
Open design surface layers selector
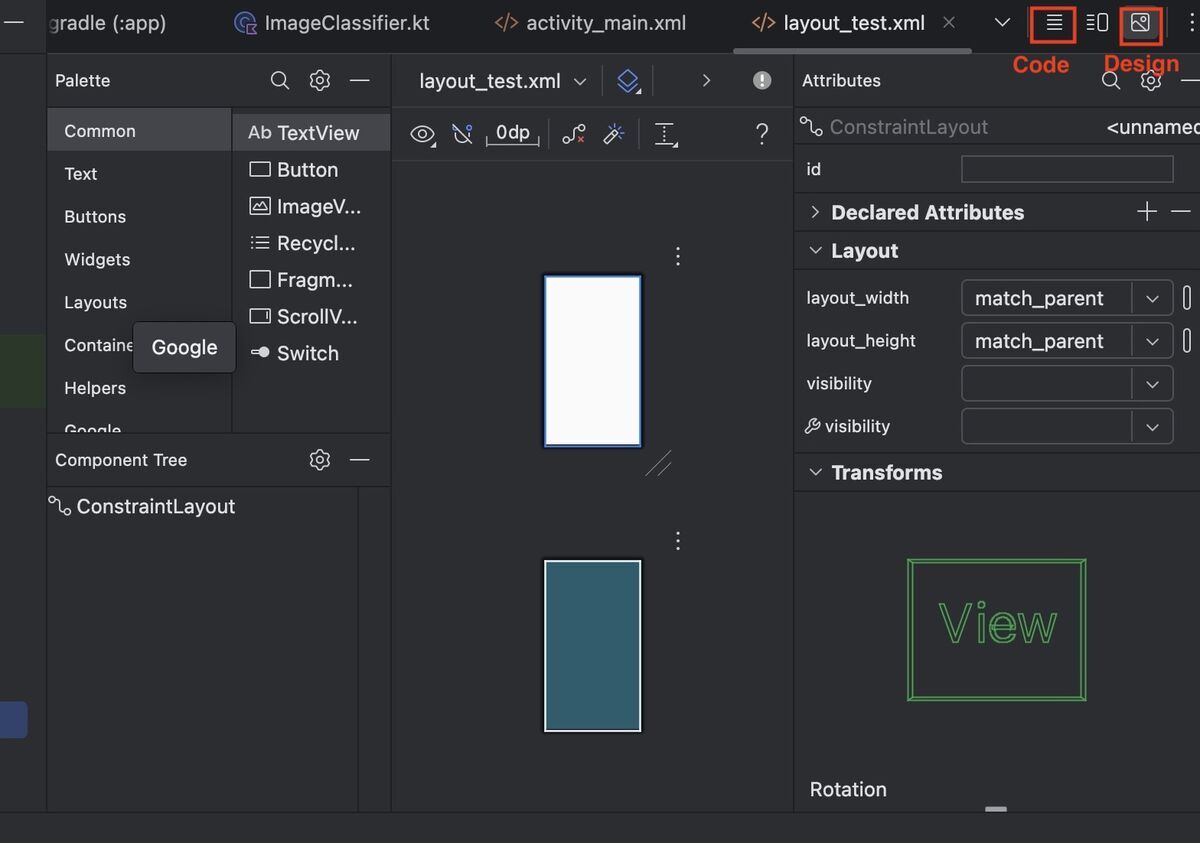(628, 81)
